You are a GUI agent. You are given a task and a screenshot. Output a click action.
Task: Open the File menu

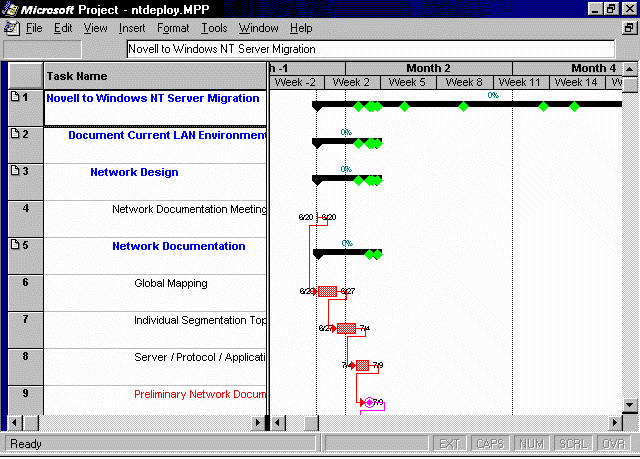point(34,28)
